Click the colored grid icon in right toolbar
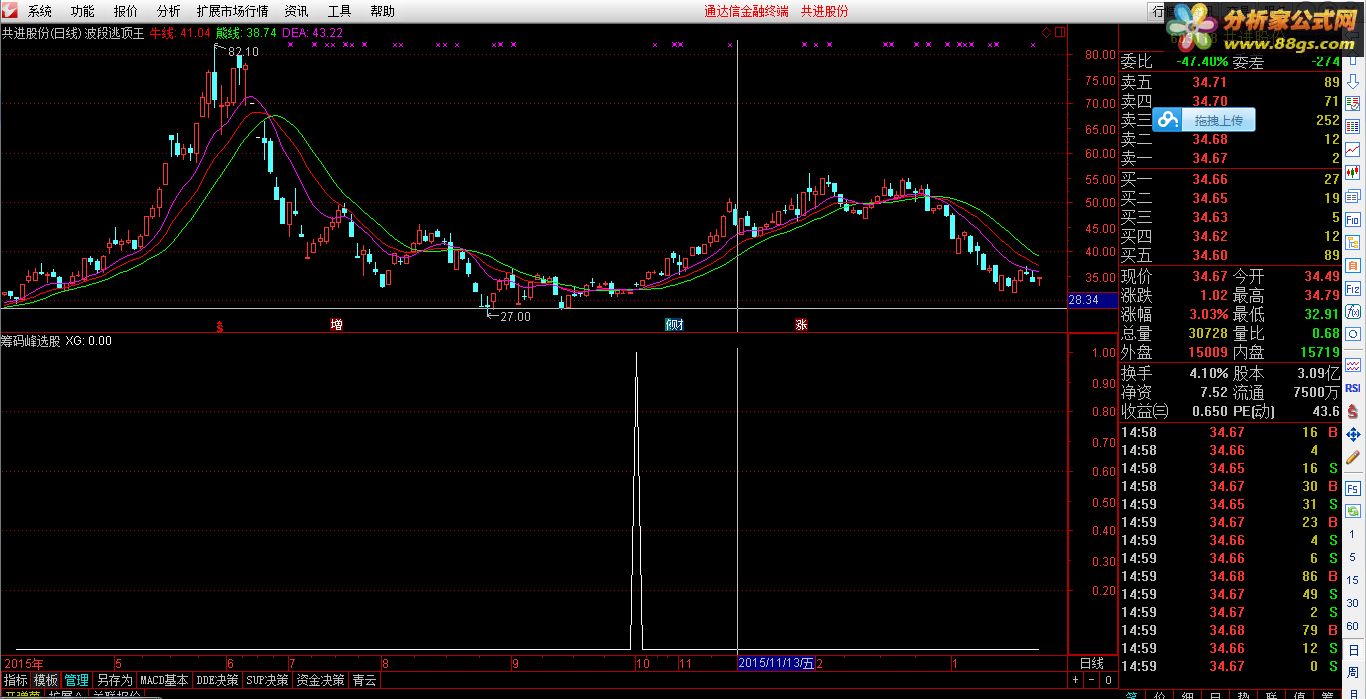The image size is (1366, 699). click(1353, 125)
